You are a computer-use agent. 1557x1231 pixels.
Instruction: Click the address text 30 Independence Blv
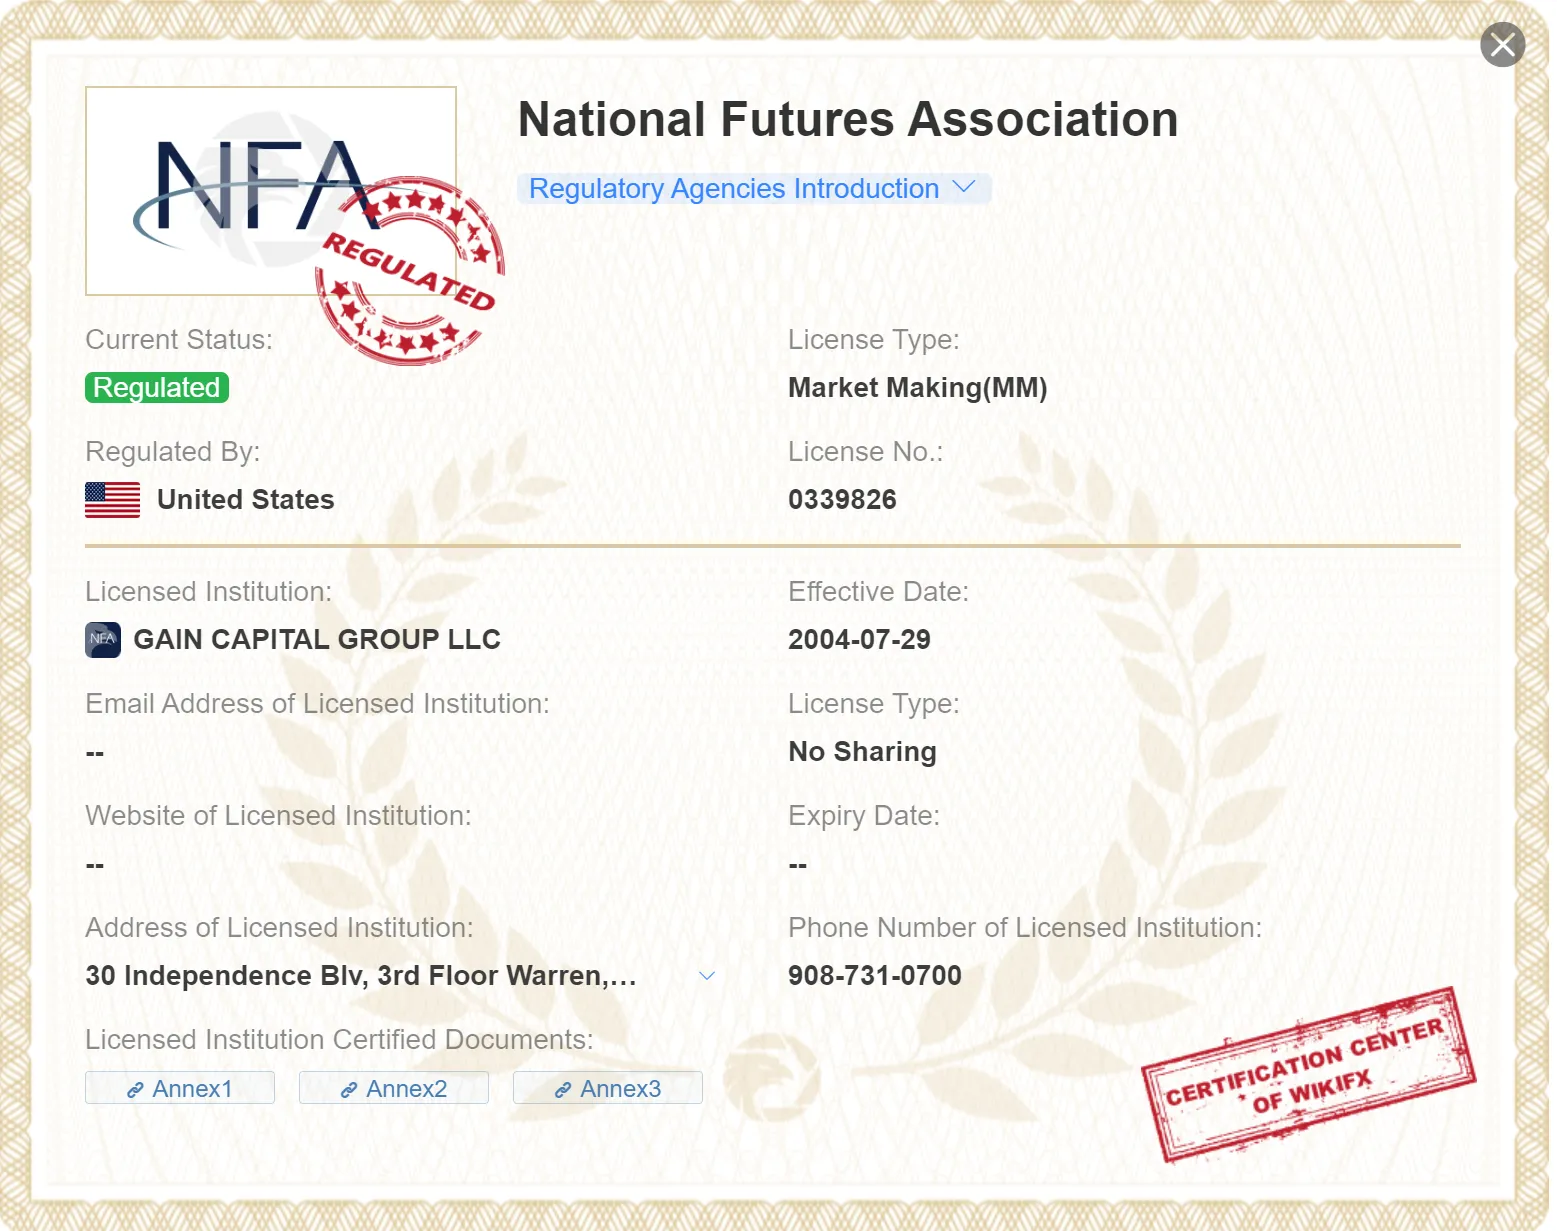(x=361, y=976)
